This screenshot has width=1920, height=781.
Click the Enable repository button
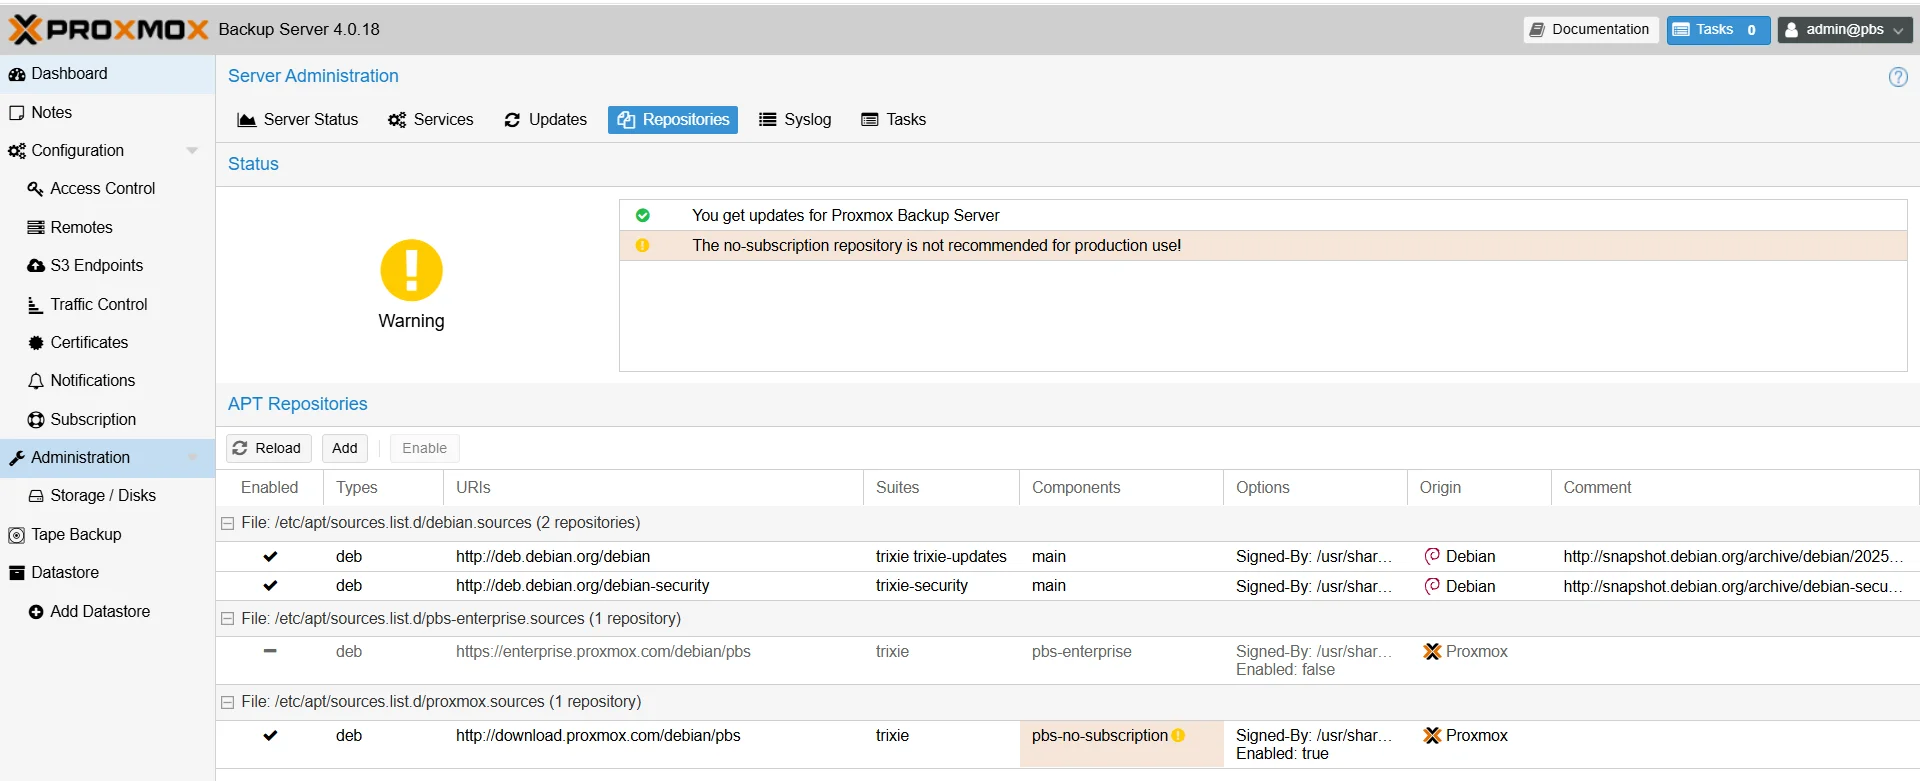[425, 448]
